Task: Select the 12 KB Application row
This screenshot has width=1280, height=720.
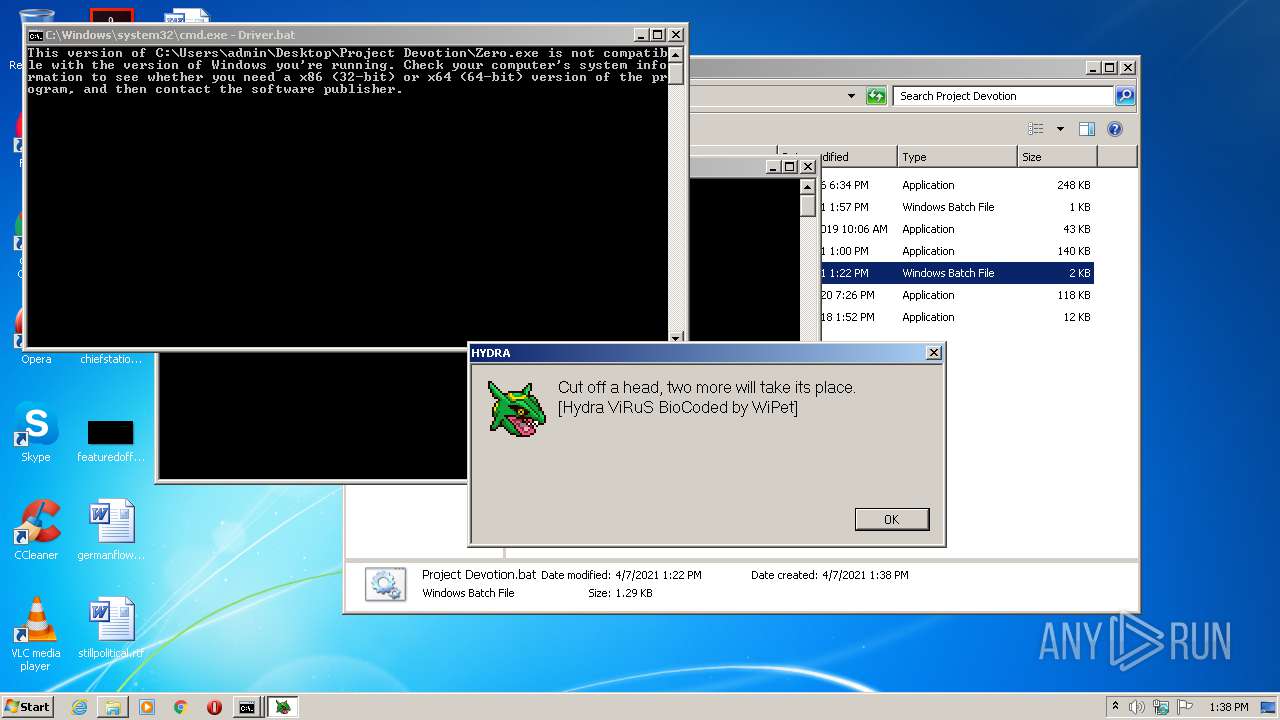Action: (x=957, y=317)
